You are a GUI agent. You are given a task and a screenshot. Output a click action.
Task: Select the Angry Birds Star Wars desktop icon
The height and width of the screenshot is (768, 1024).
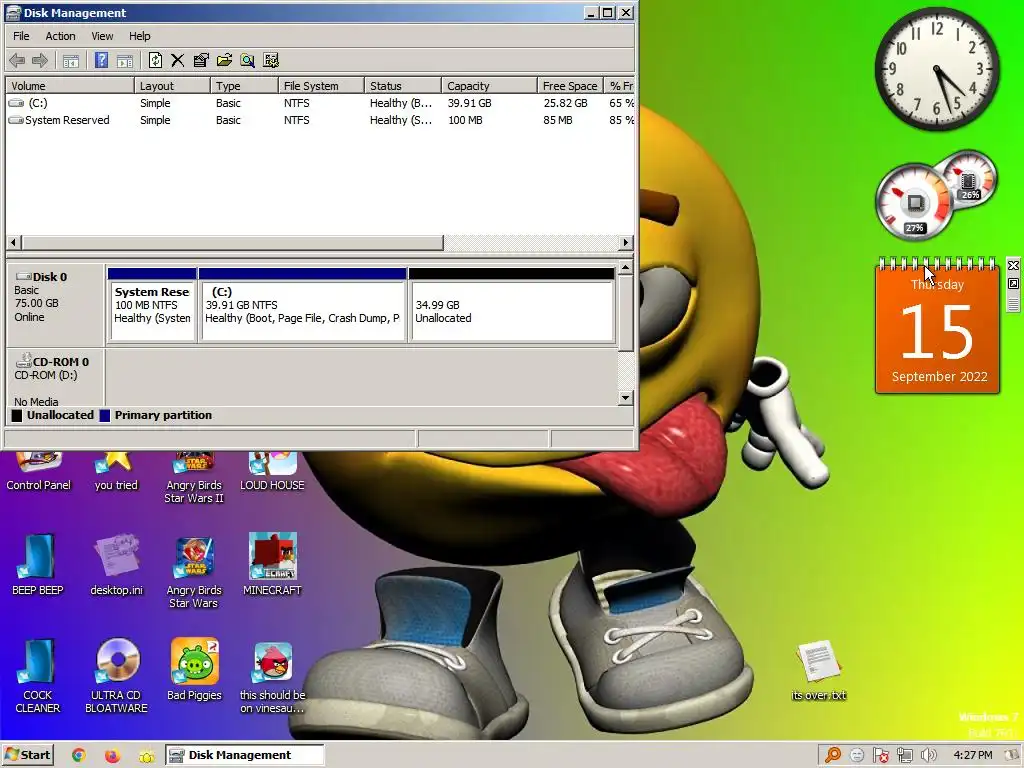point(194,571)
